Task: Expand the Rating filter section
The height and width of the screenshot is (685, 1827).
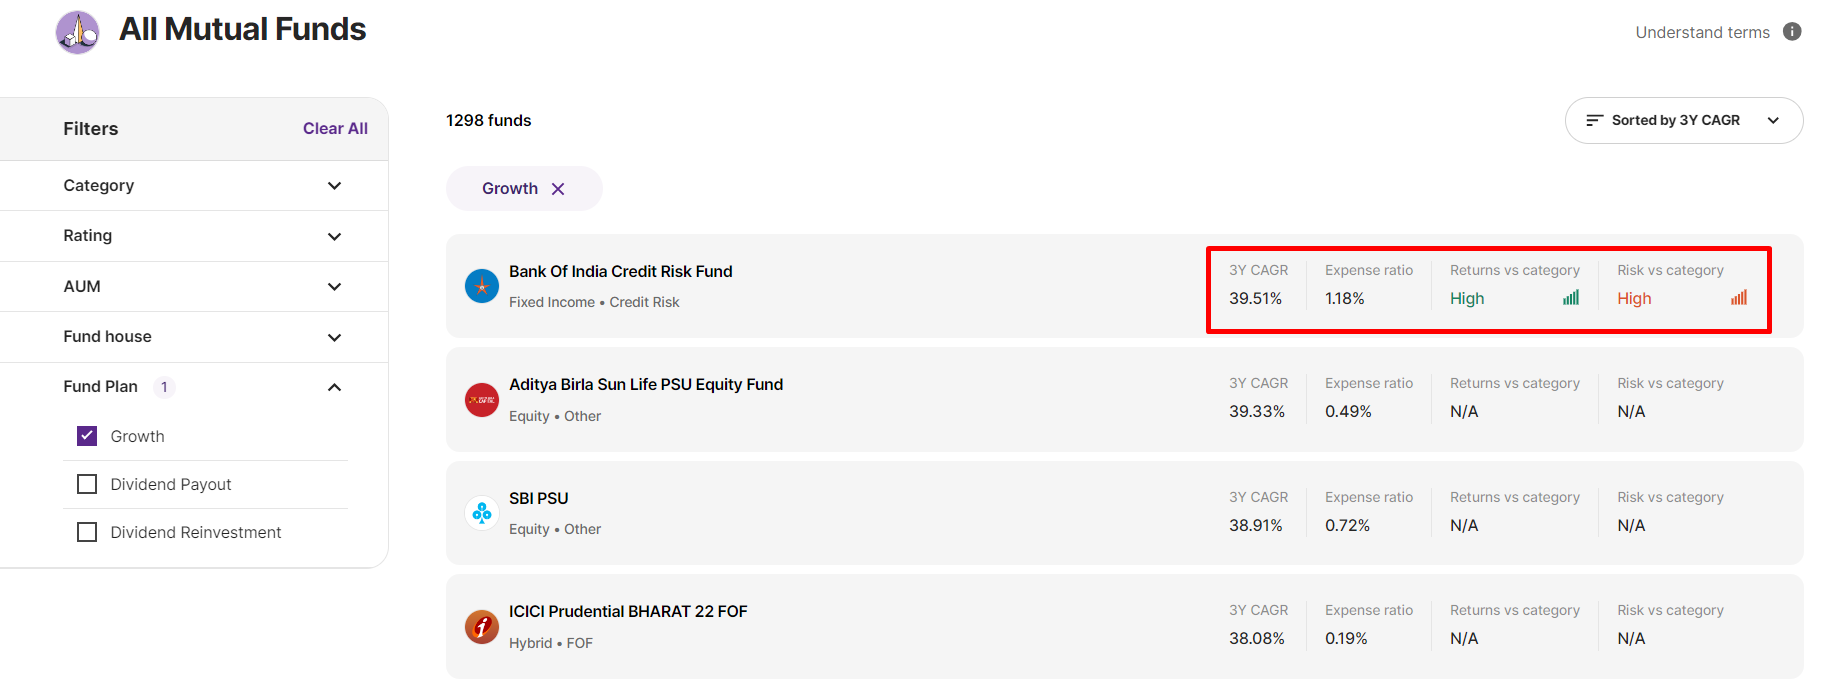Action: 334,236
